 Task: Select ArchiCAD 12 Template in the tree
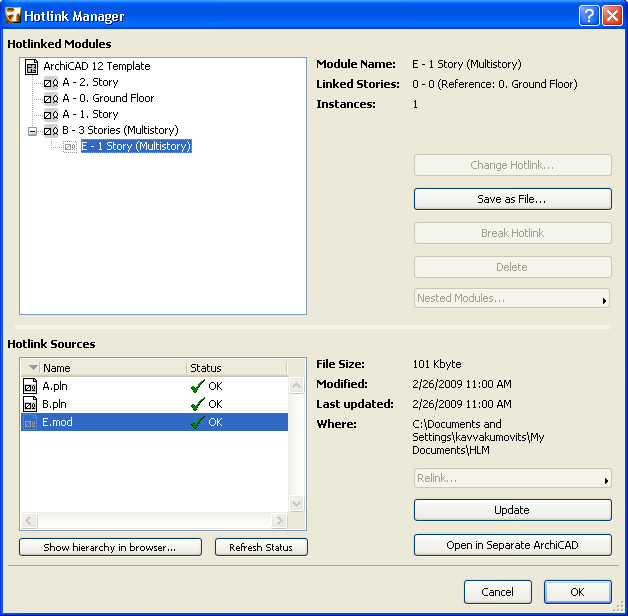[x=97, y=66]
